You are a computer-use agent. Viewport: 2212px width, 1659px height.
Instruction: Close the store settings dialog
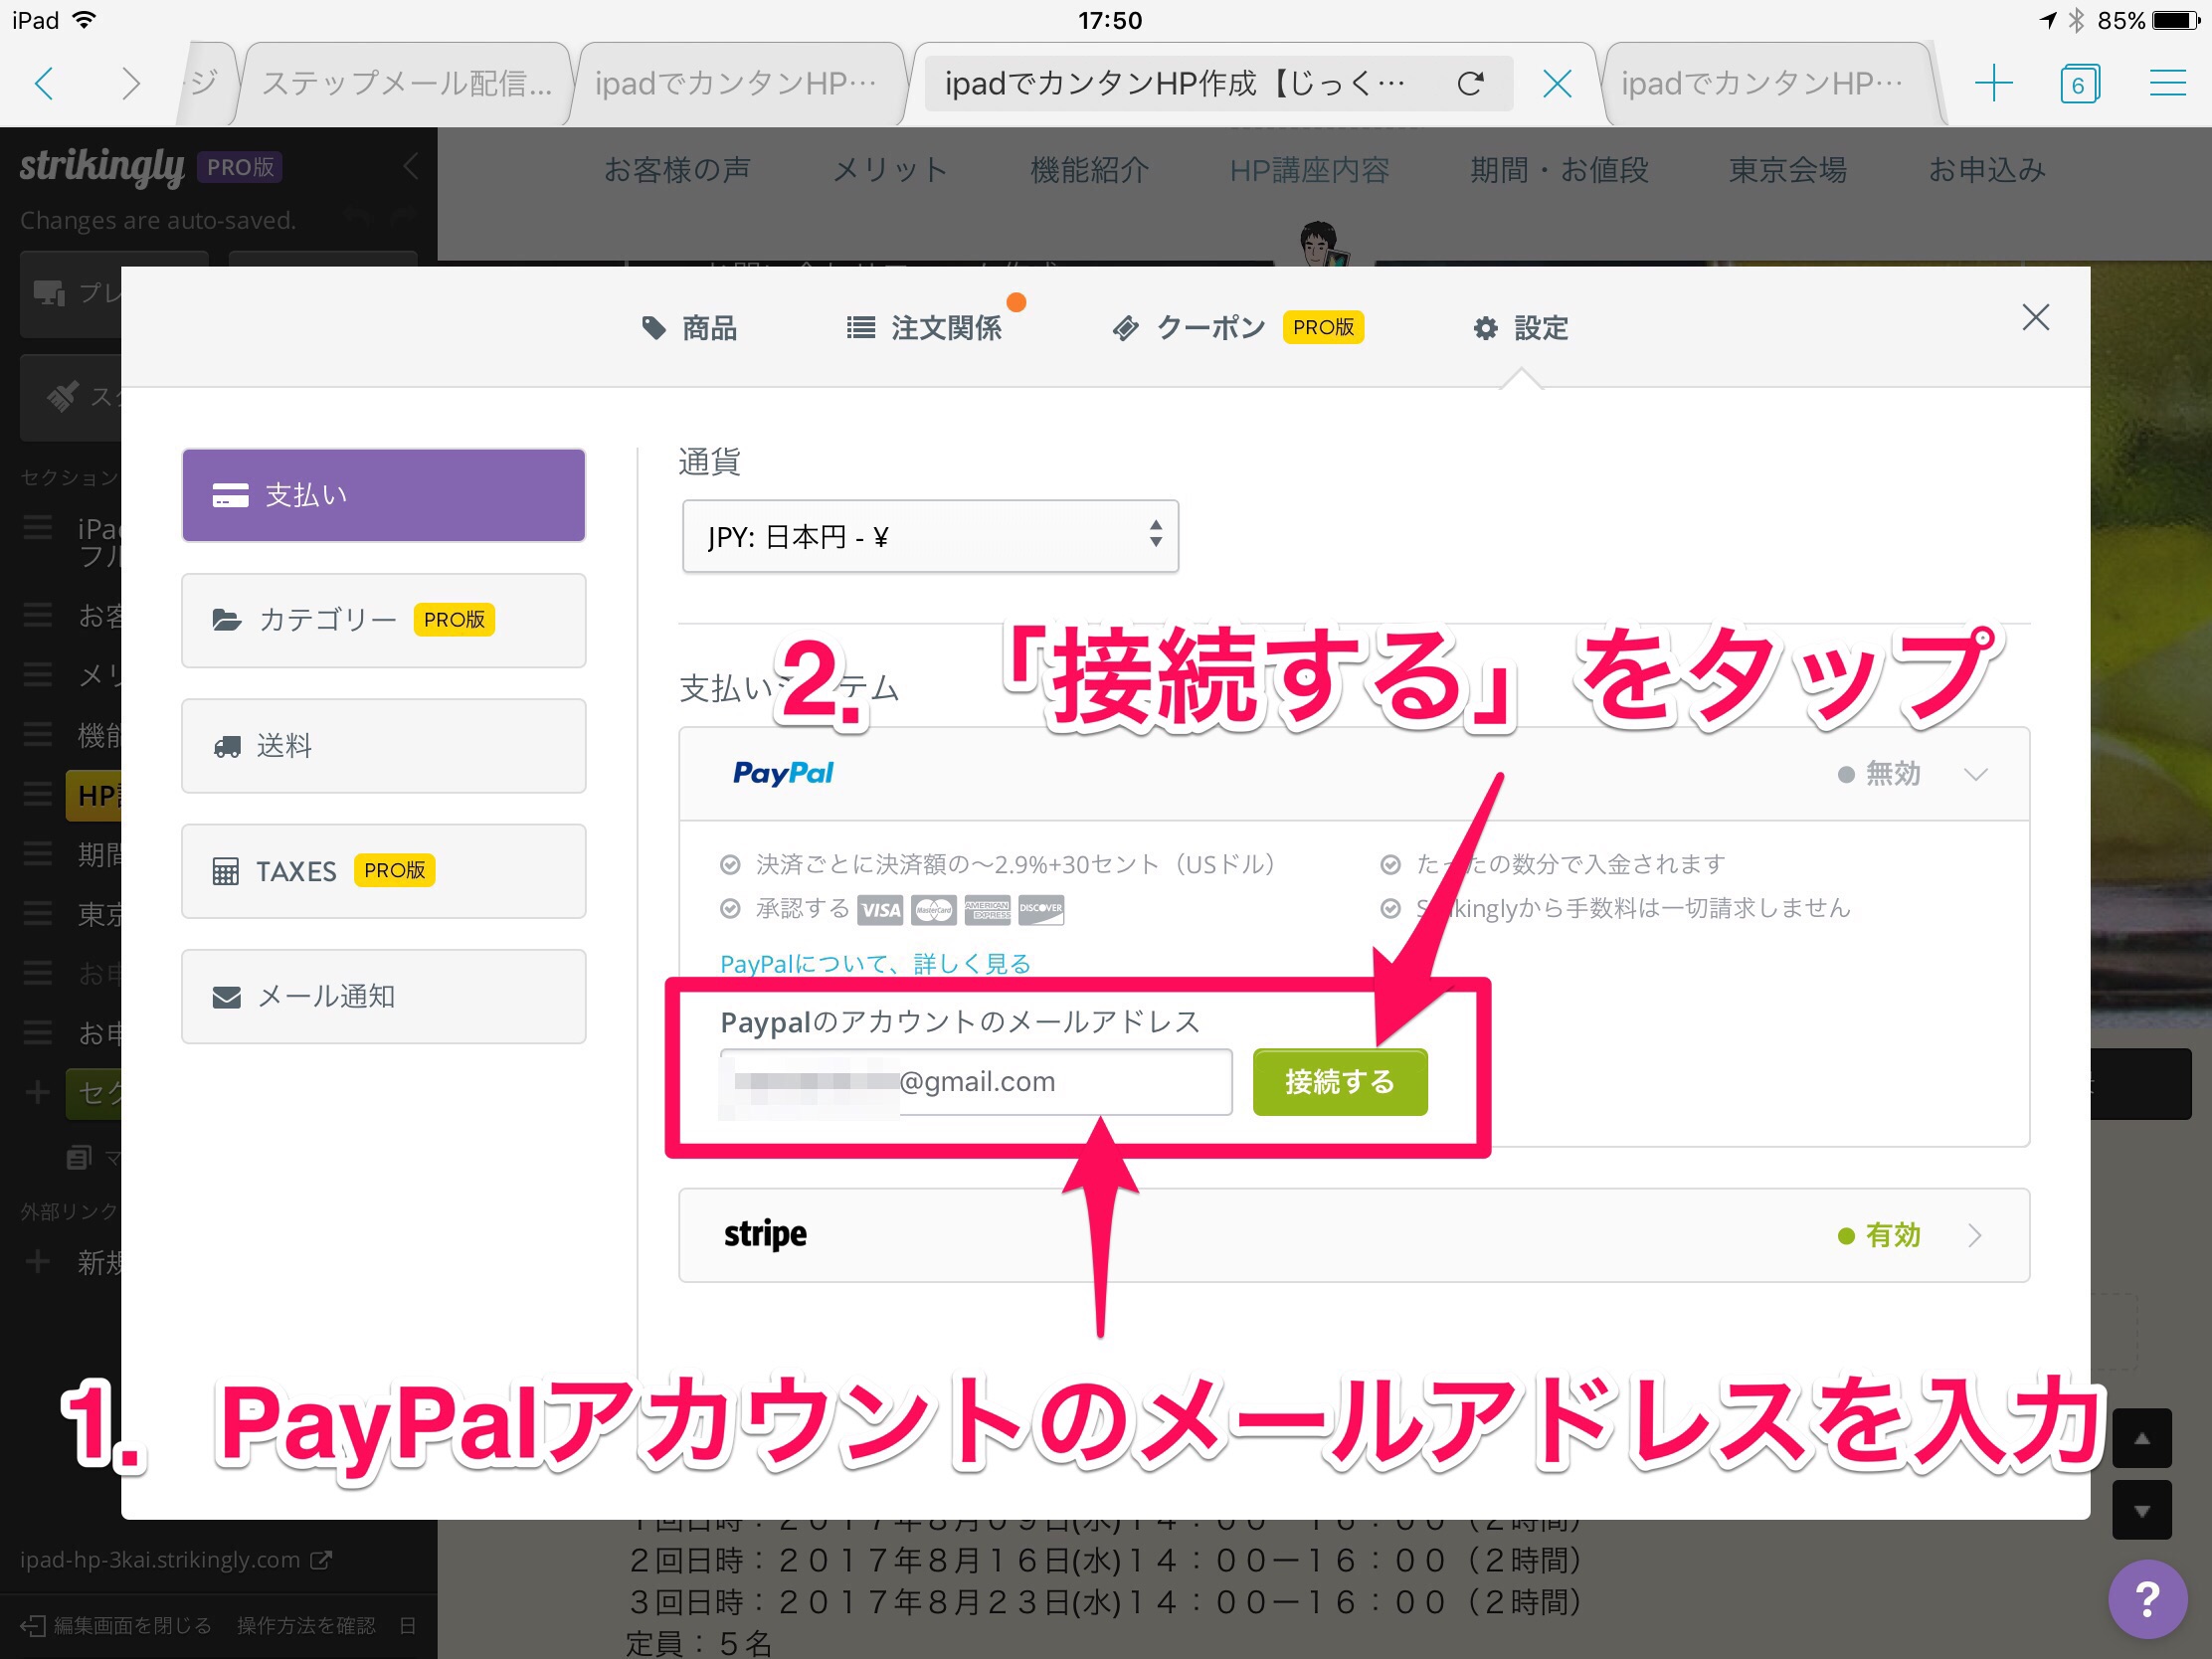pos(2035,318)
